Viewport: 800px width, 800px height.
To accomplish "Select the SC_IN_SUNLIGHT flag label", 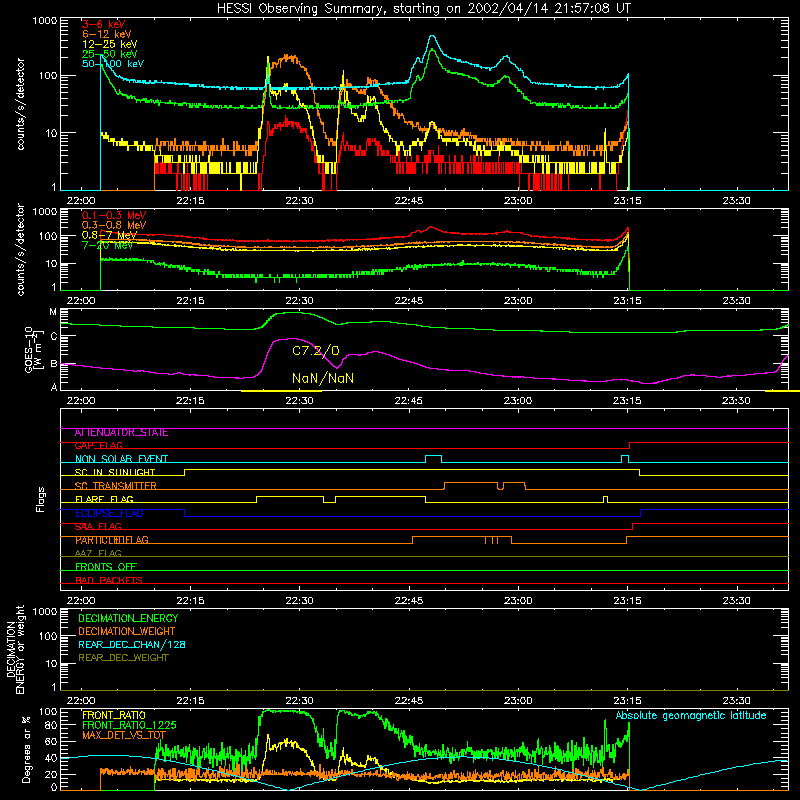I will [115, 472].
